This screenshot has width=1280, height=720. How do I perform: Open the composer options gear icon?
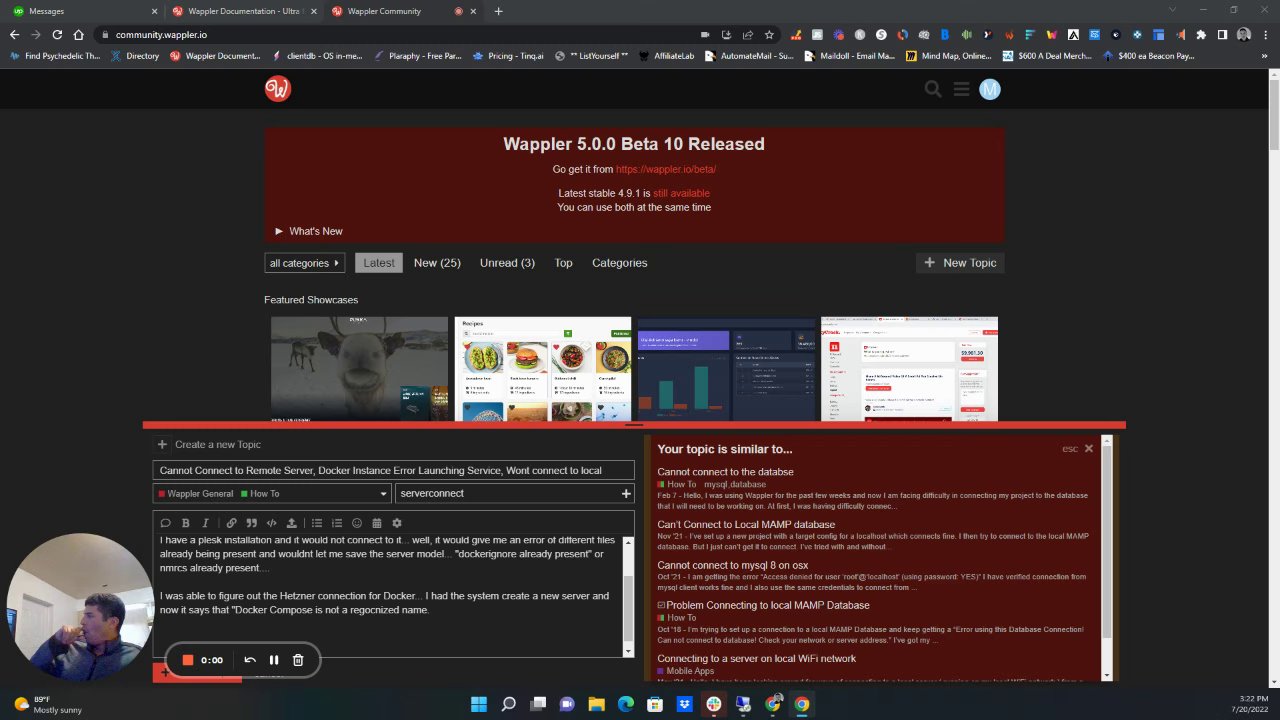click(397, 523)
